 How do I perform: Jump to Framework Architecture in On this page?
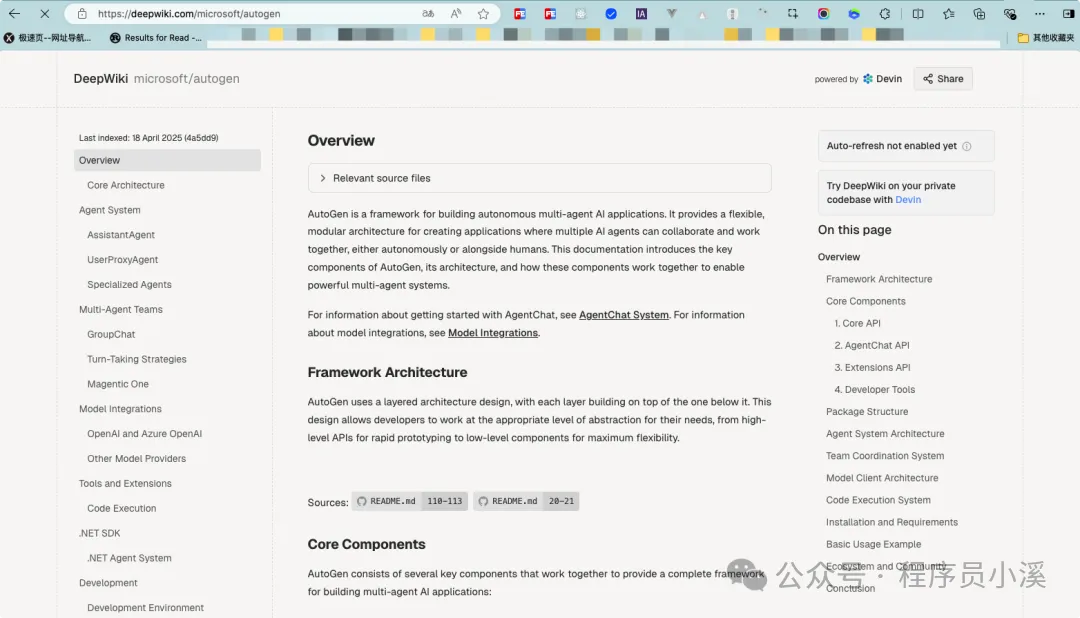879,279
